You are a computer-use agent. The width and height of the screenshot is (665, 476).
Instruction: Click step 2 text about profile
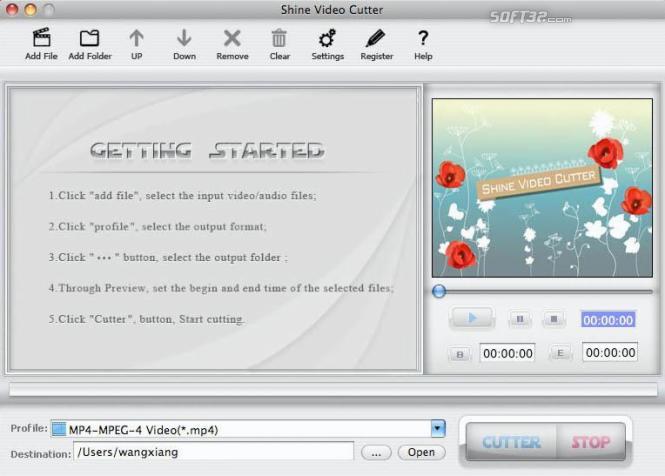click(157, 227)
